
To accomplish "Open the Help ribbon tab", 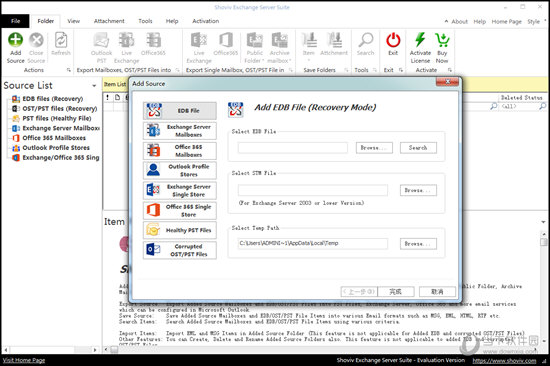I will [172, 21].
